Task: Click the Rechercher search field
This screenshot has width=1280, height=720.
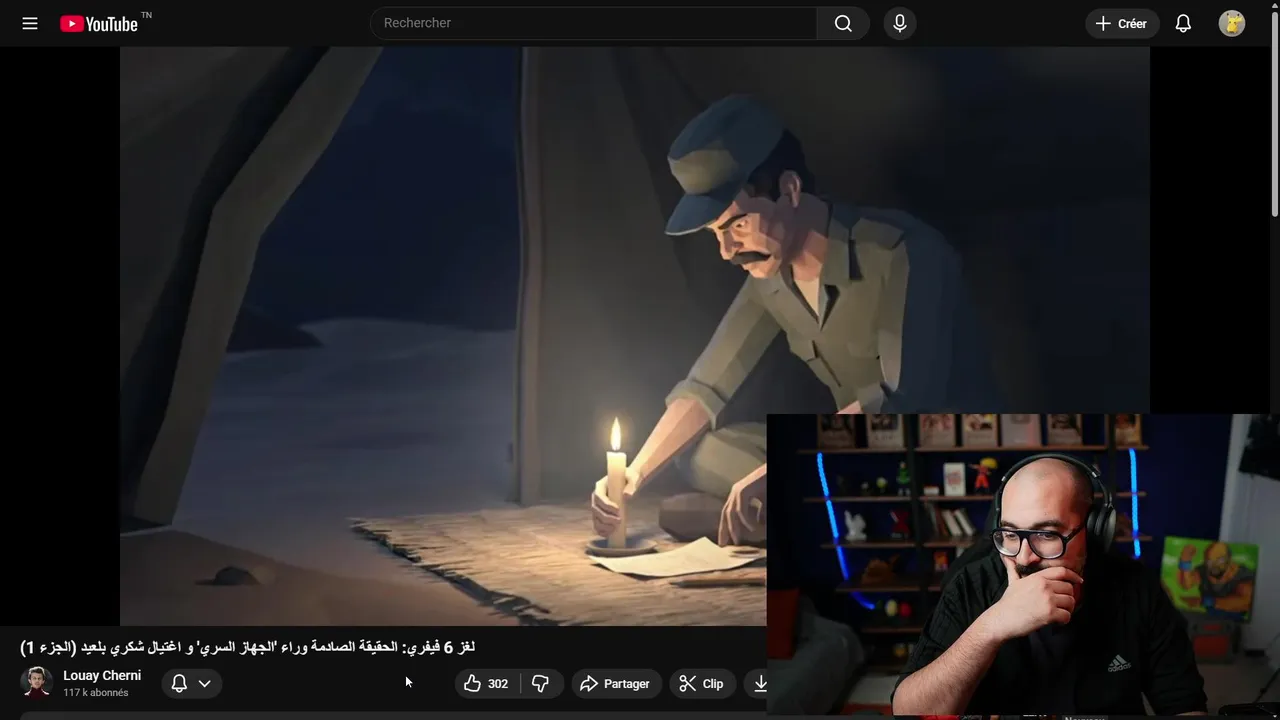Action: (594, 23)
